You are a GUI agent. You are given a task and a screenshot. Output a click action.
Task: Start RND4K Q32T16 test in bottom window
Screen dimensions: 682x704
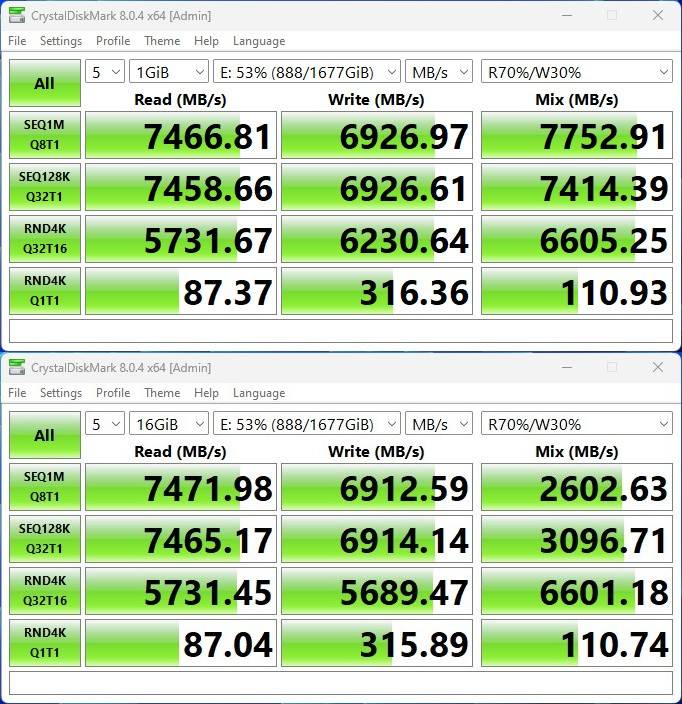(45, 591)
